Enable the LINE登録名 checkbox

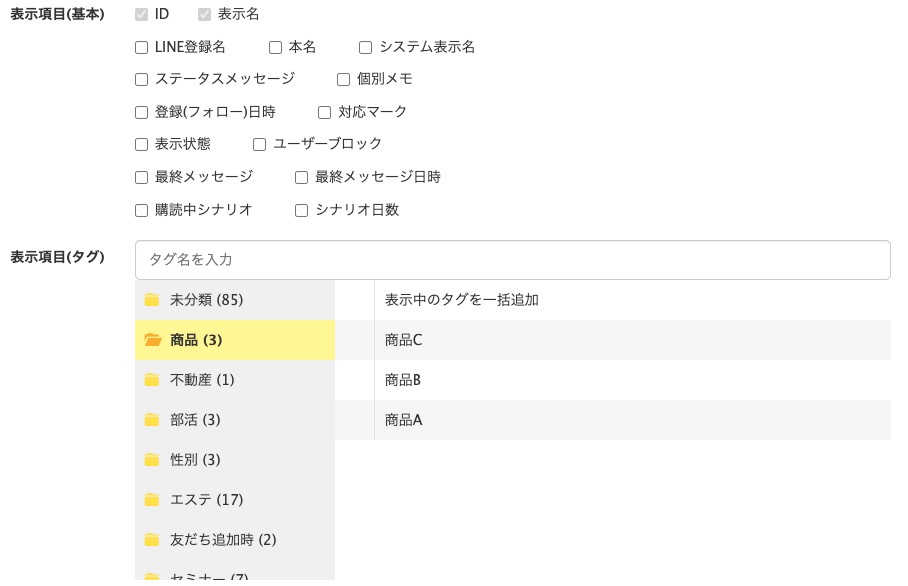[x=141, y=47]
